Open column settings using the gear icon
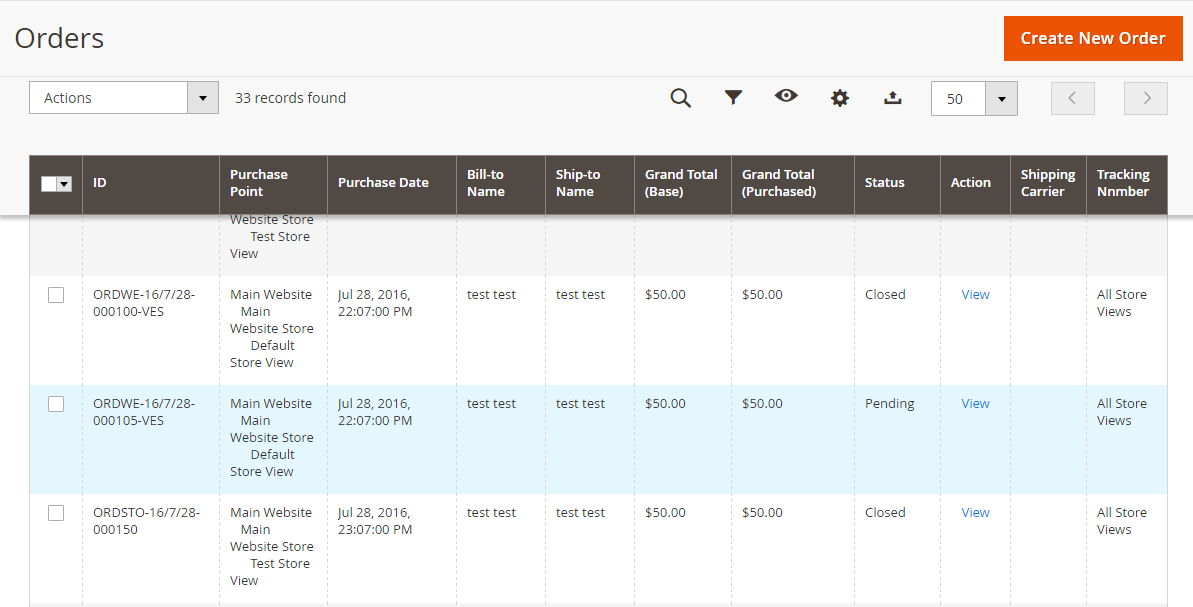The width and height of the screenshot is (1193, 607). tap(839, 98)
